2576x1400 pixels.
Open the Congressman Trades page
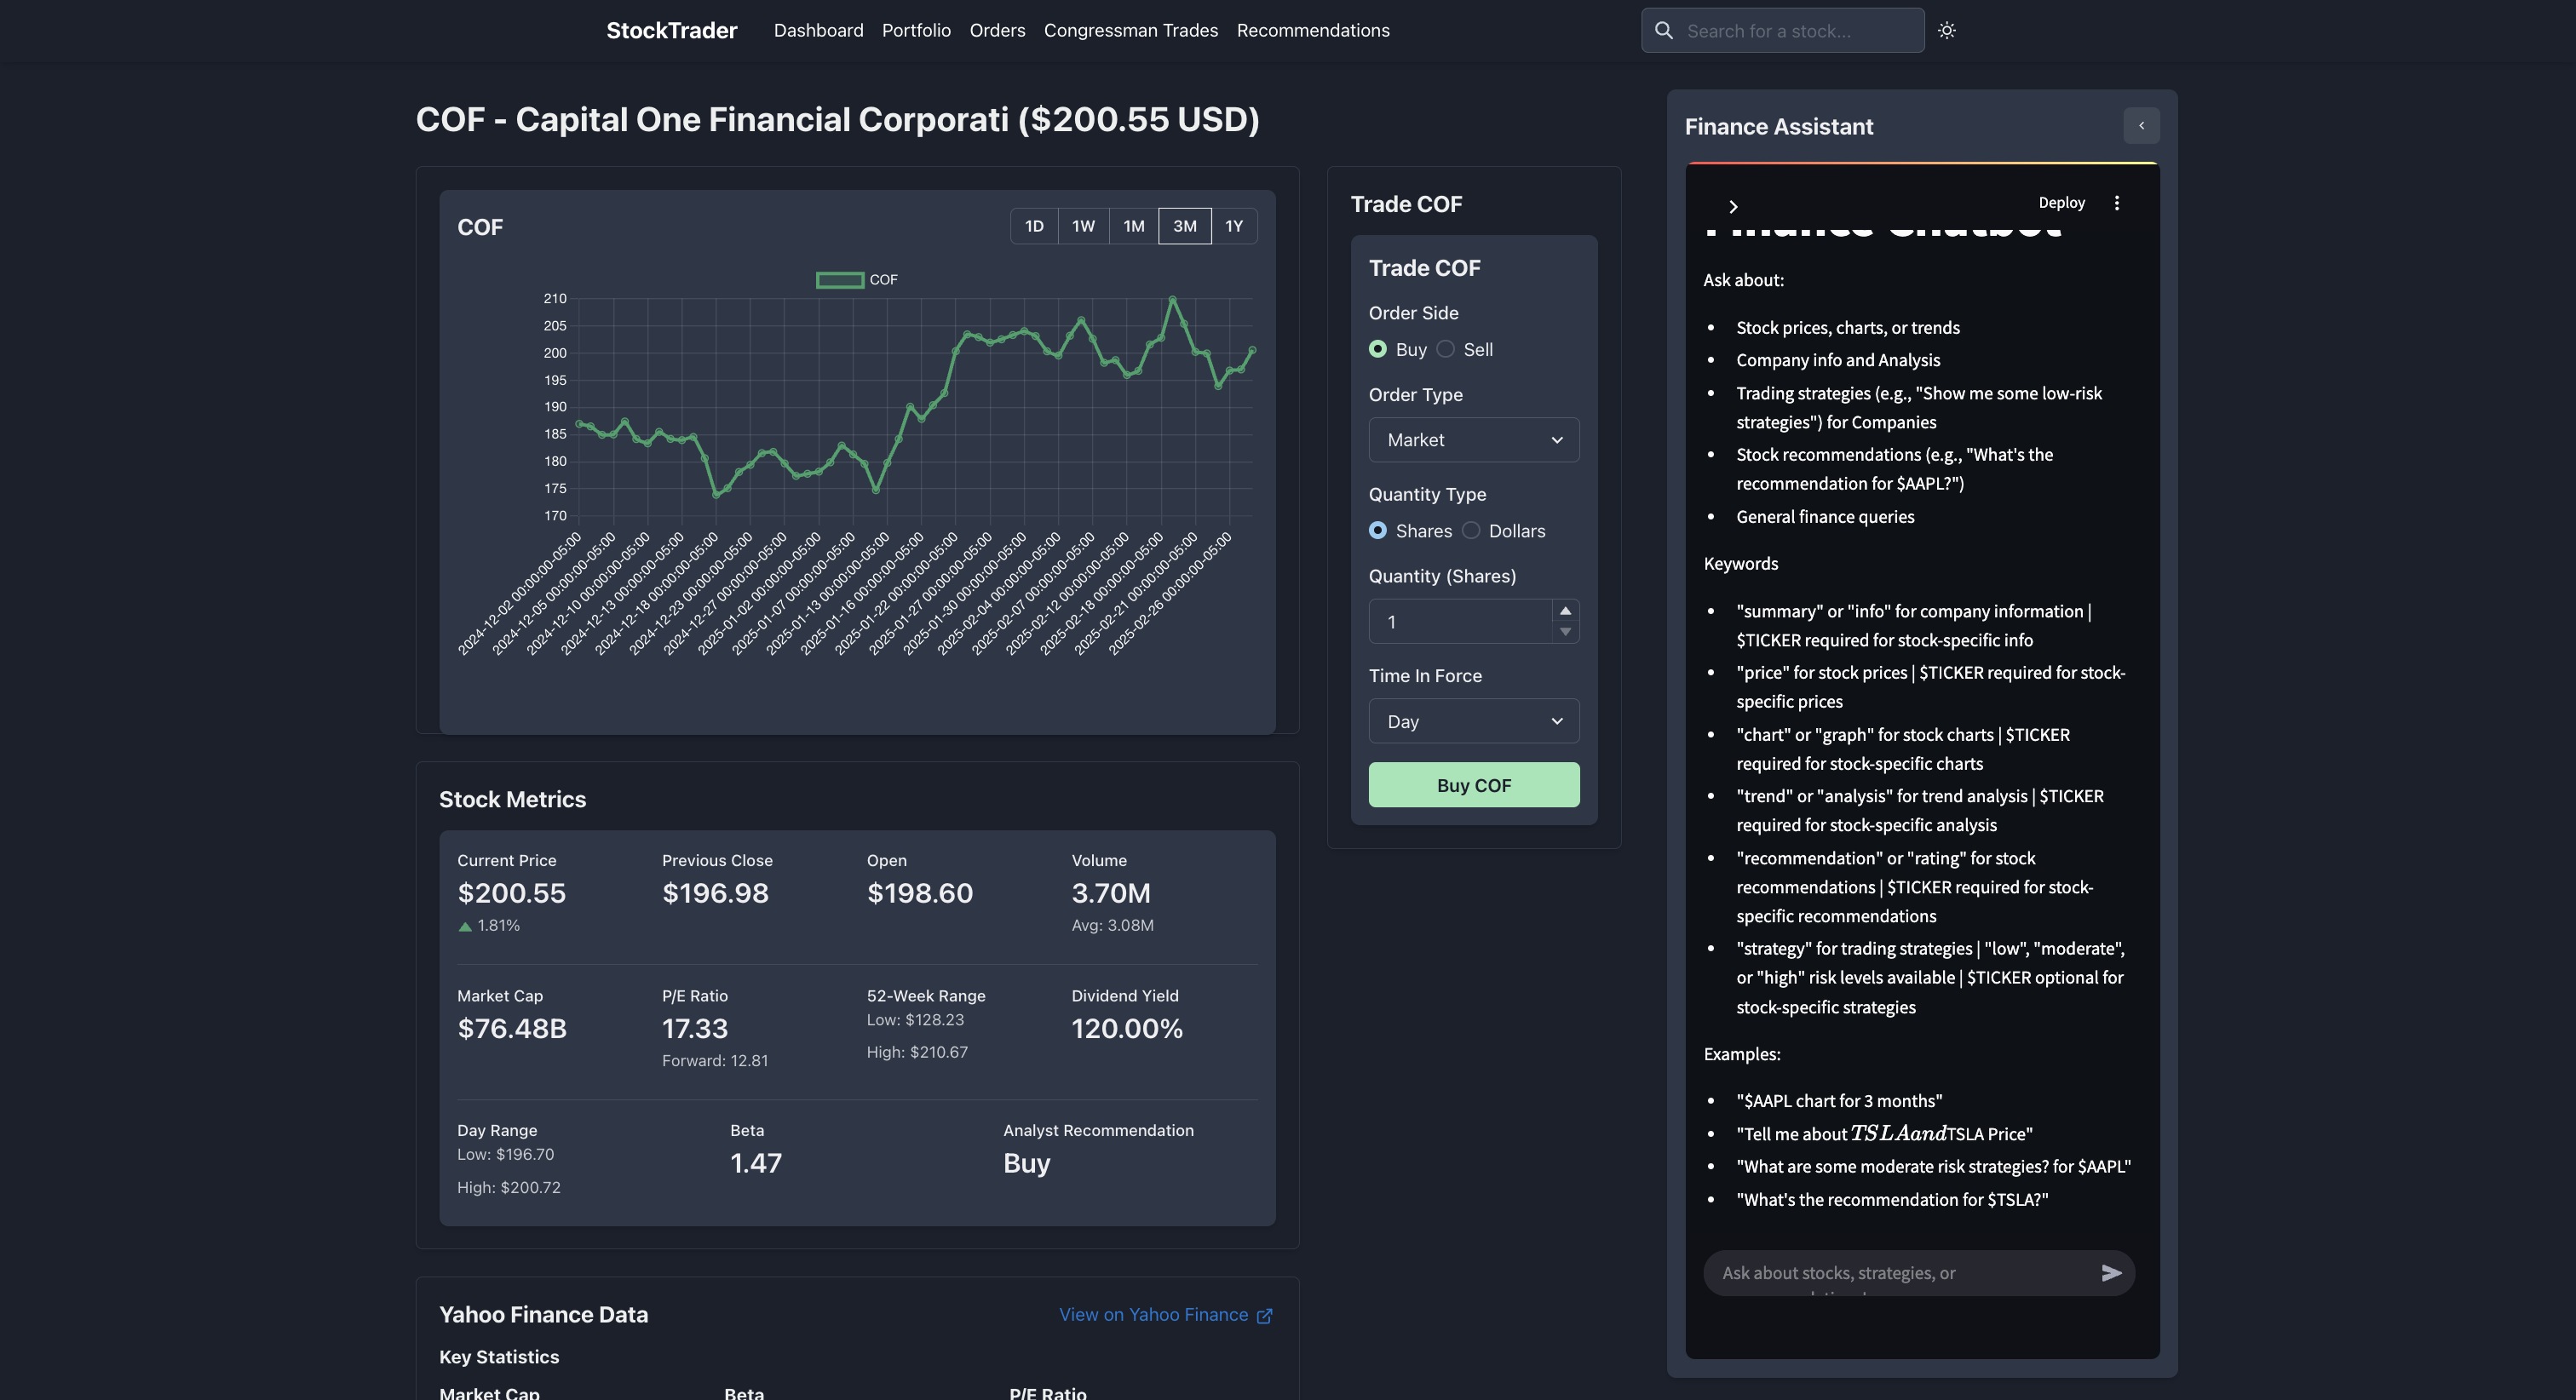click(1130, 30)
